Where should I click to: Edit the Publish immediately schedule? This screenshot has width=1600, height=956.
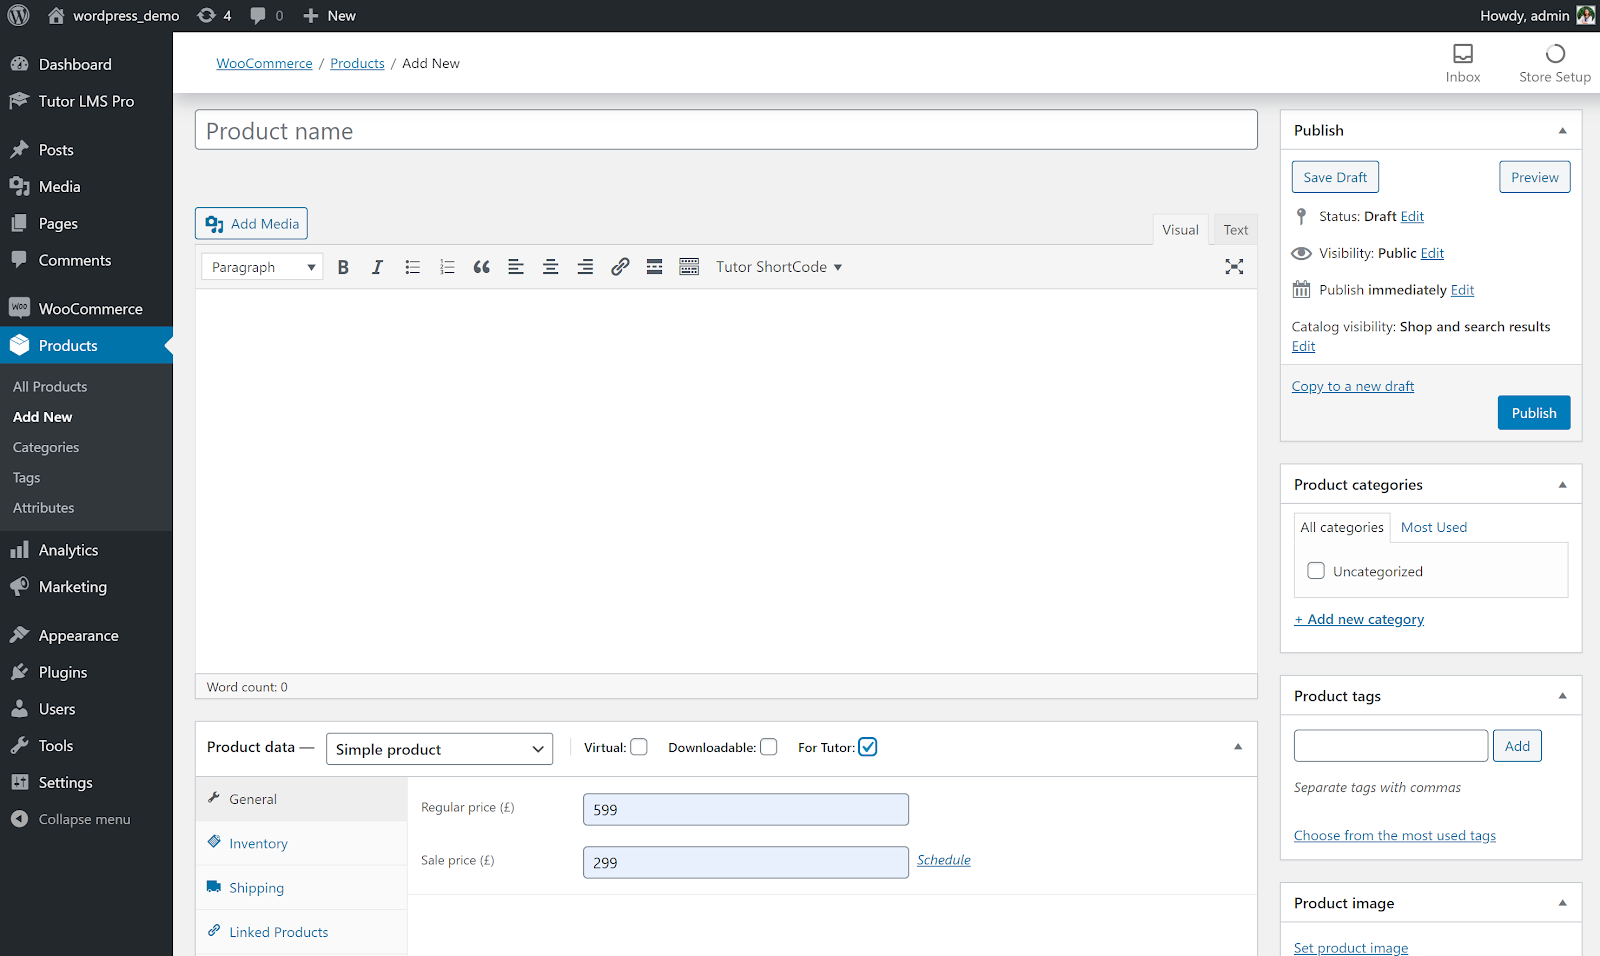coord(1462,290)
